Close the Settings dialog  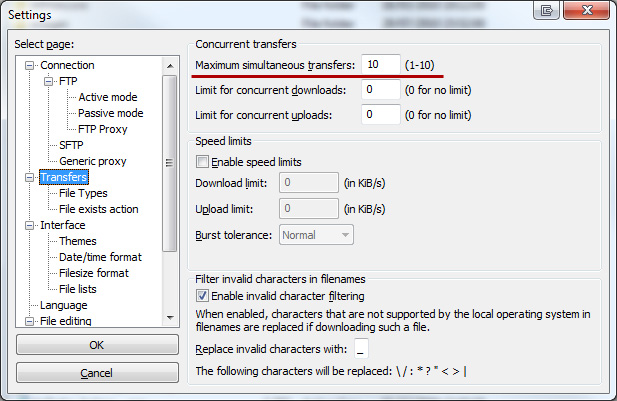pyautogui.click(x=586, y=10)
